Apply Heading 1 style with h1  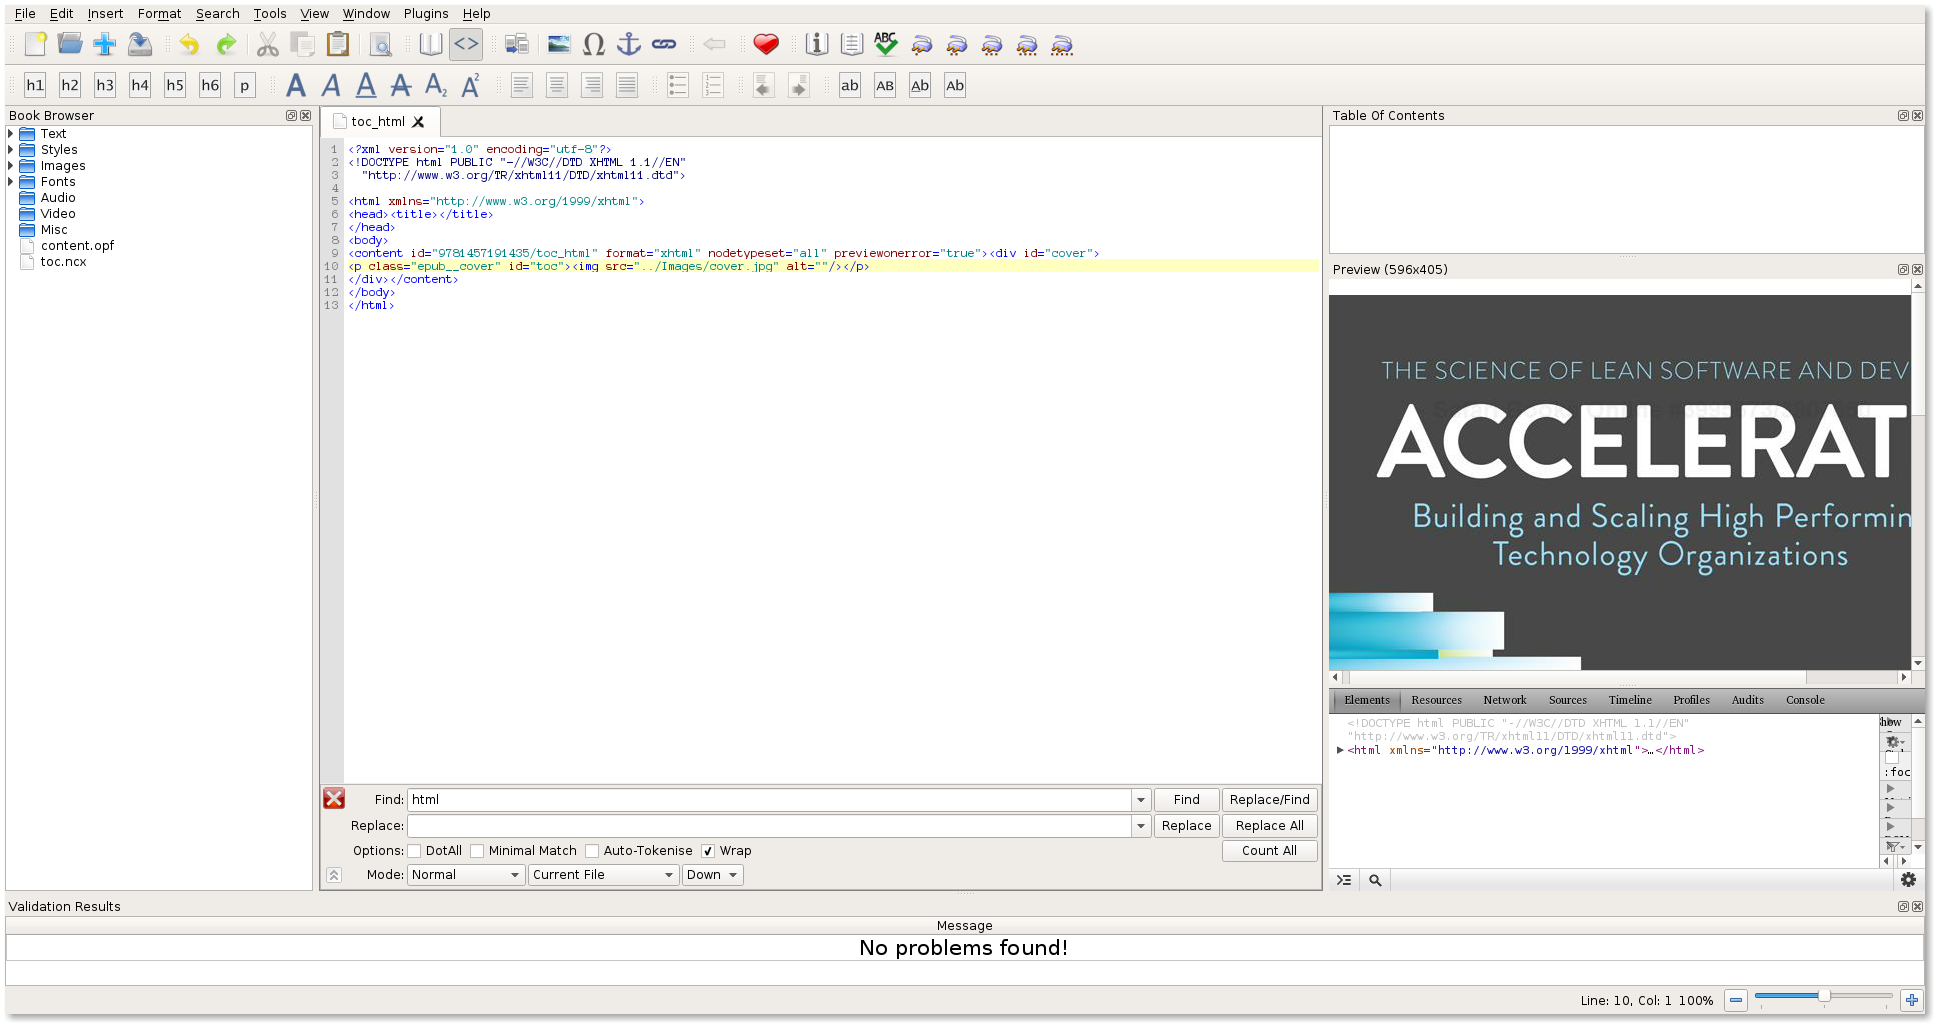pos(35,85)
